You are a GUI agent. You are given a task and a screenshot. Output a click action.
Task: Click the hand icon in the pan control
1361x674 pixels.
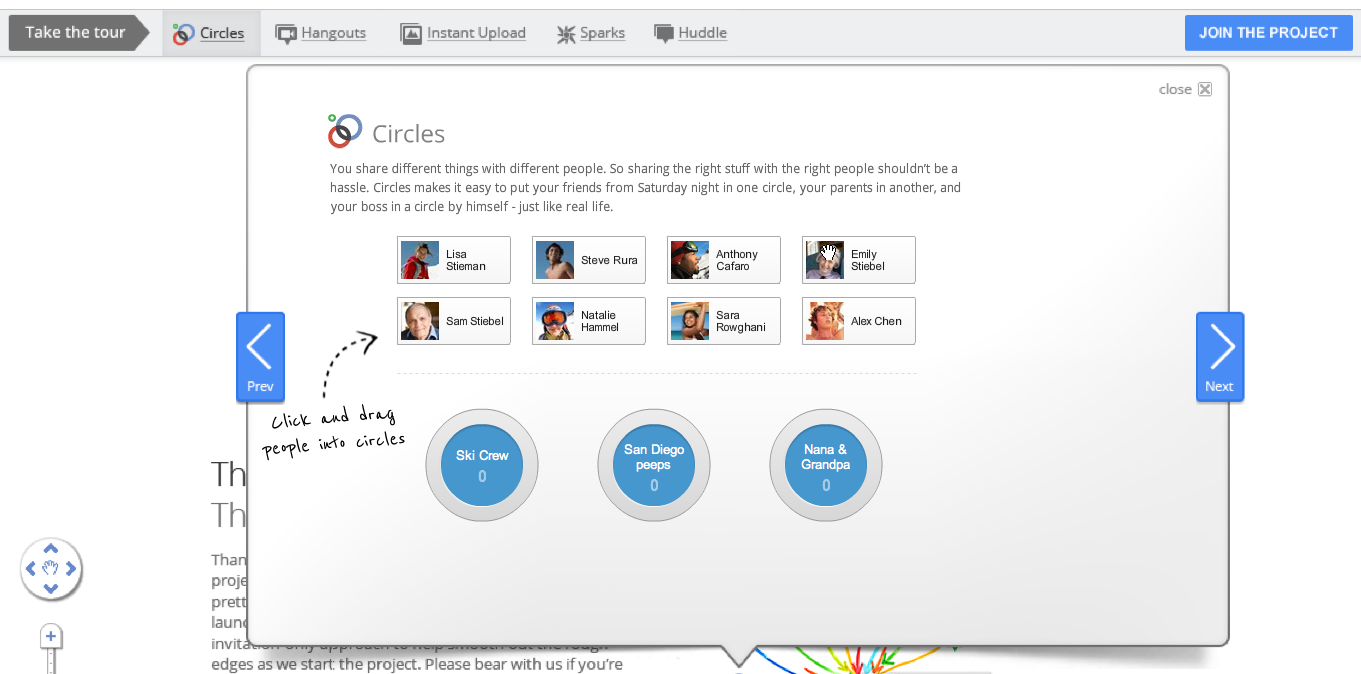(51, 569)
